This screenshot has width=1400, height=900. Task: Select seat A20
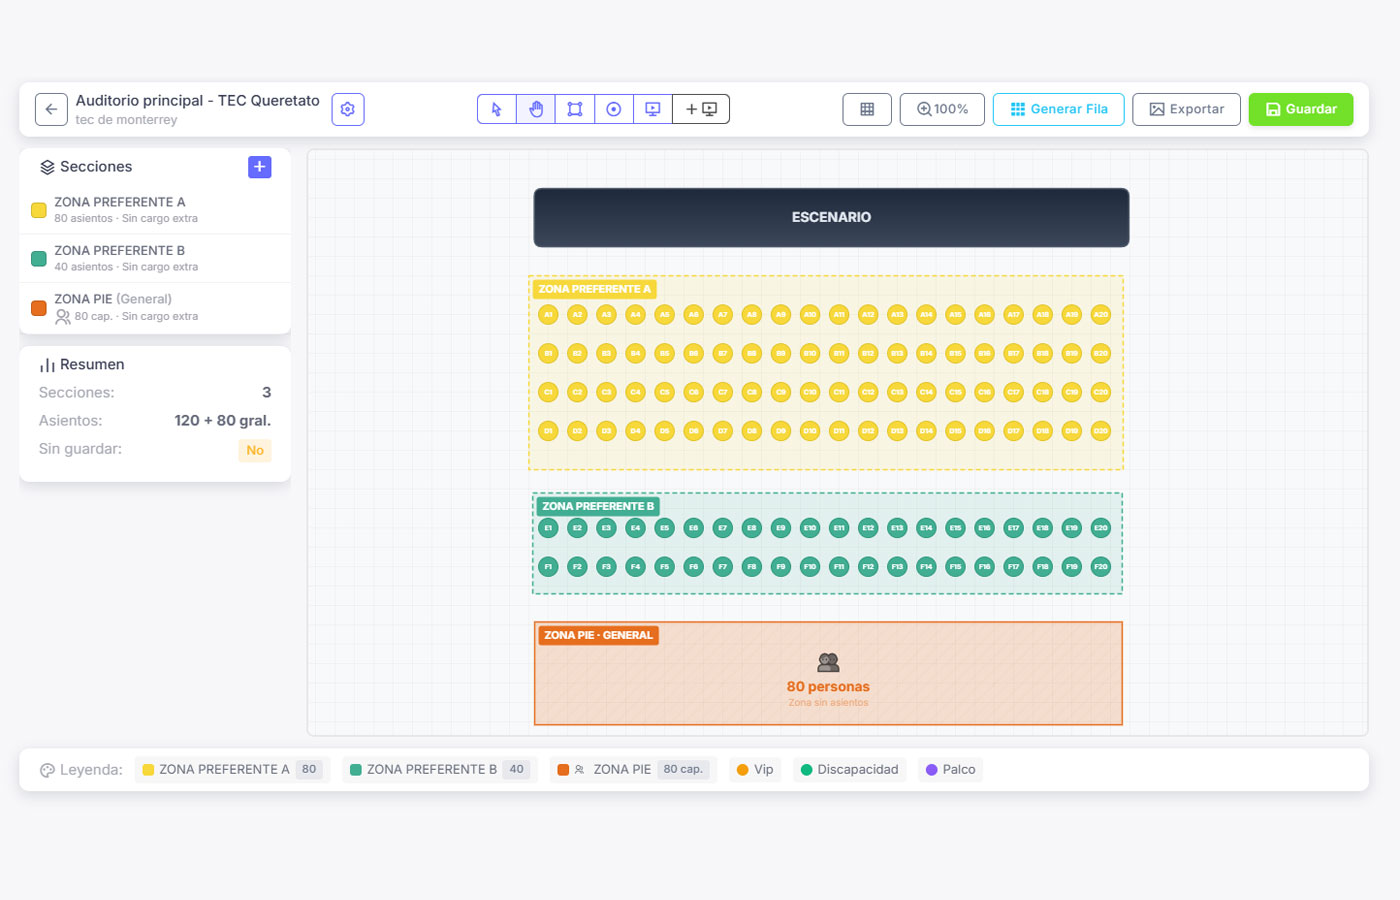(1101, 315)
